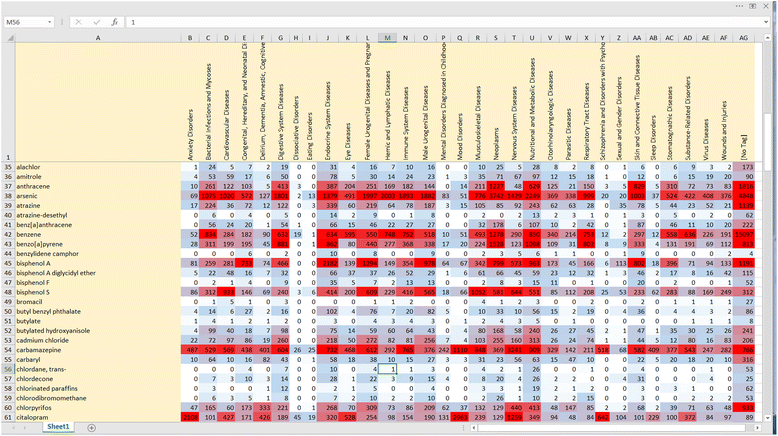Click the formula bar Cancel X icon
778x436 pixels.
click(78, 21)
